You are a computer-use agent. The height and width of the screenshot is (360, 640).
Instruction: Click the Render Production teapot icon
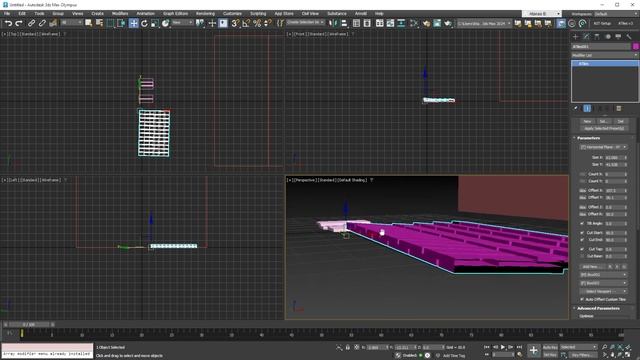click(448, 23)
